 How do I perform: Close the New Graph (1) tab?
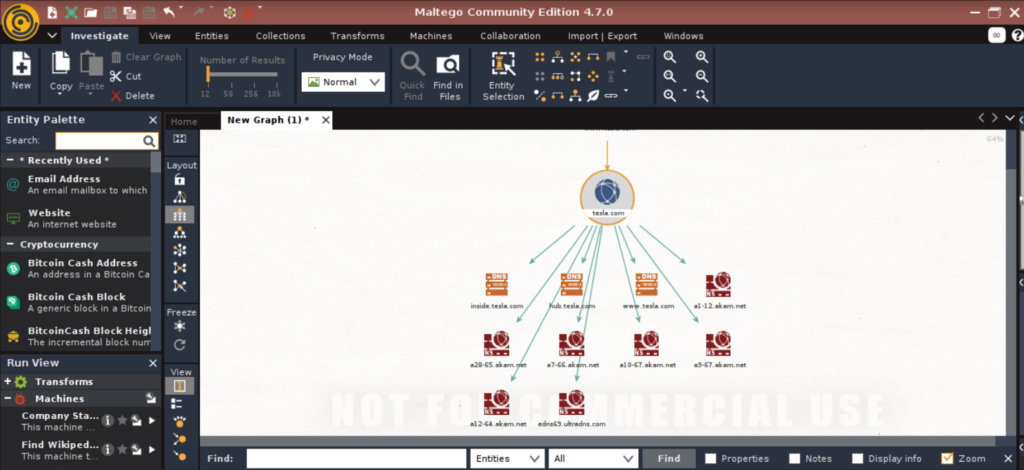pyautogui.click(x=325, y=120)
